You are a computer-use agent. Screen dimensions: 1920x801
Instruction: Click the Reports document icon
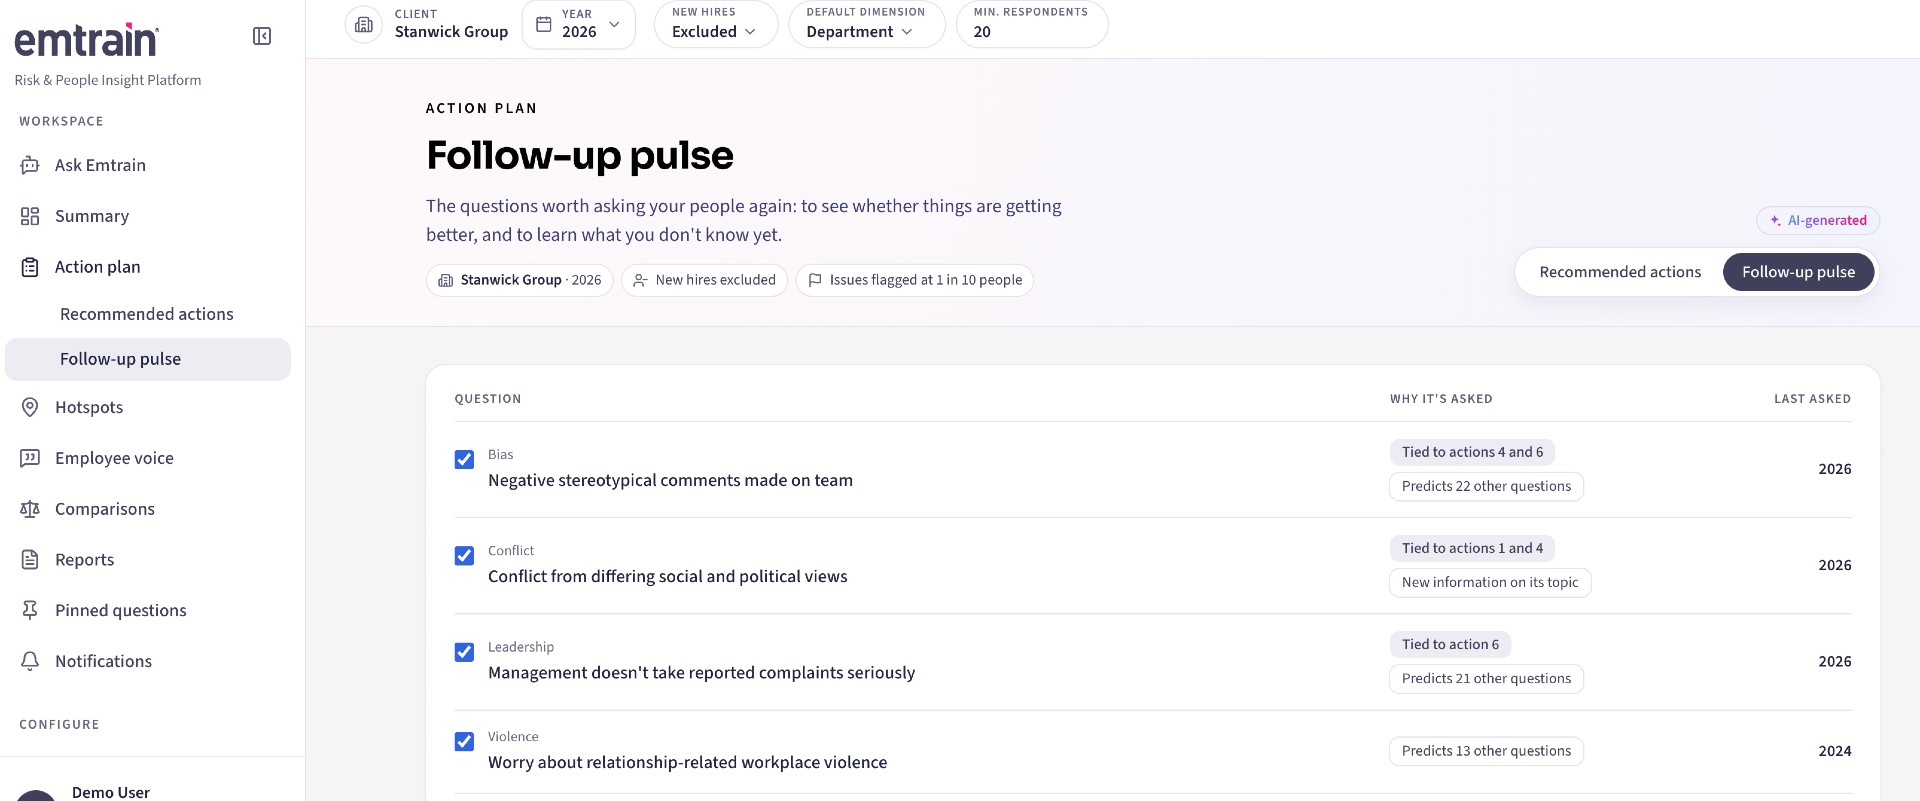click(30, 560)
